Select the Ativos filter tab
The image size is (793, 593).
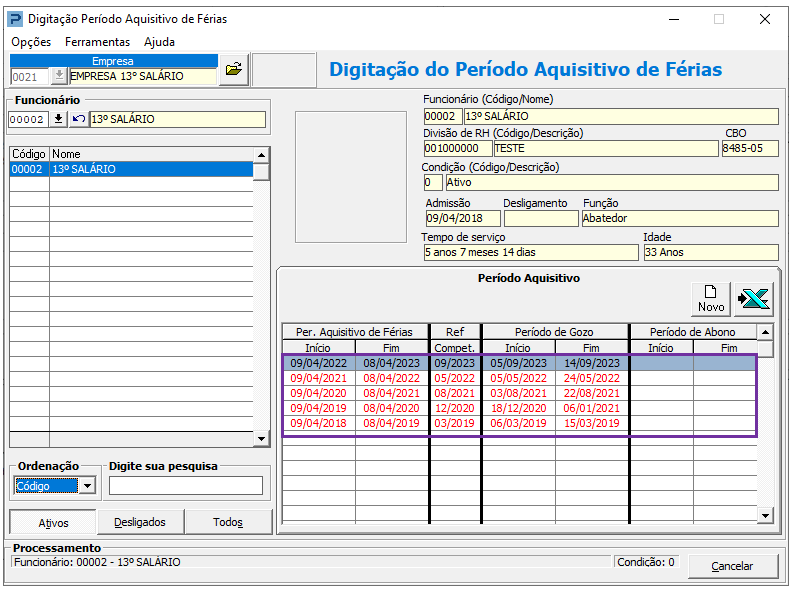pyautogui.click(x=53, y=522)
